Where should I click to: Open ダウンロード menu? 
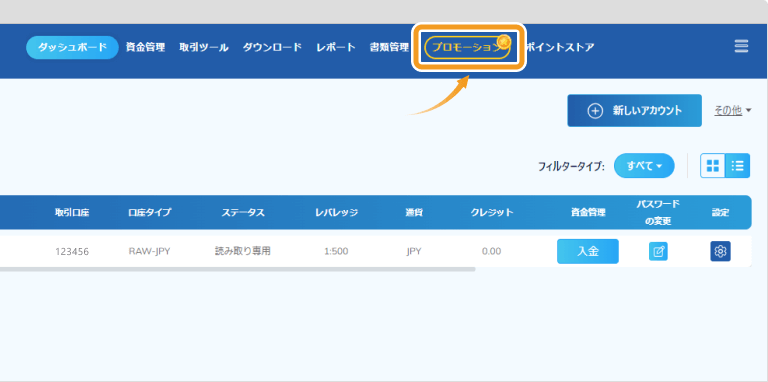(272, 48)
